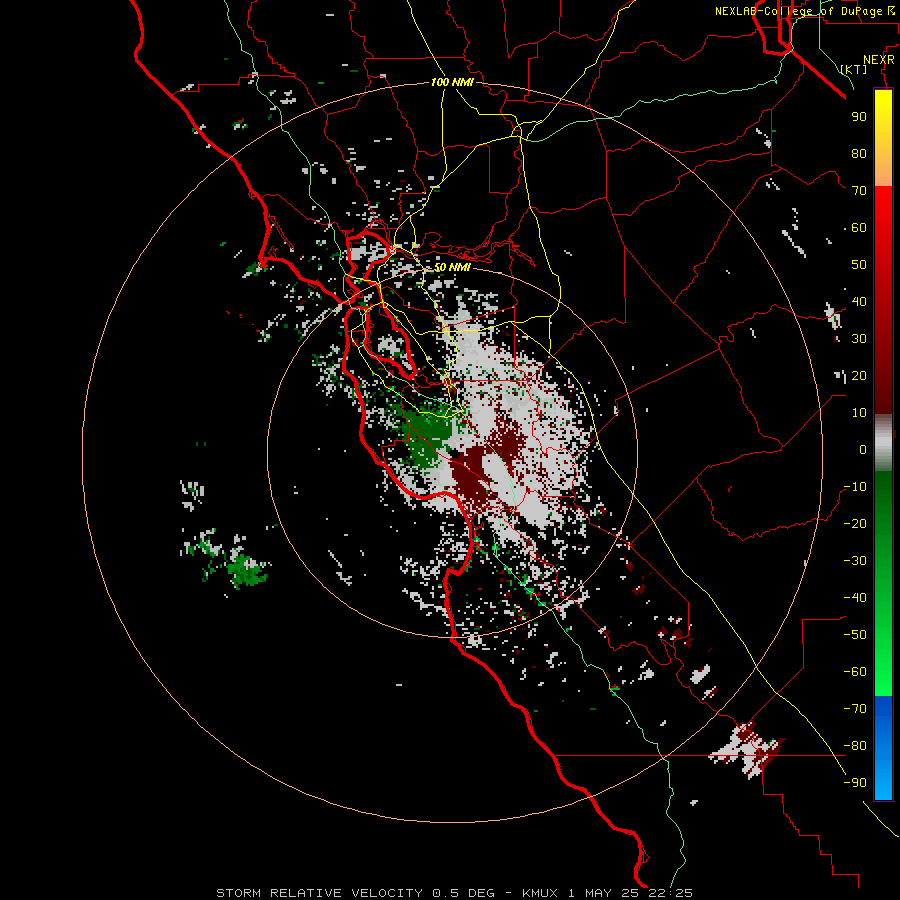Click the -70 value on the velocity scale

[855, 709]
